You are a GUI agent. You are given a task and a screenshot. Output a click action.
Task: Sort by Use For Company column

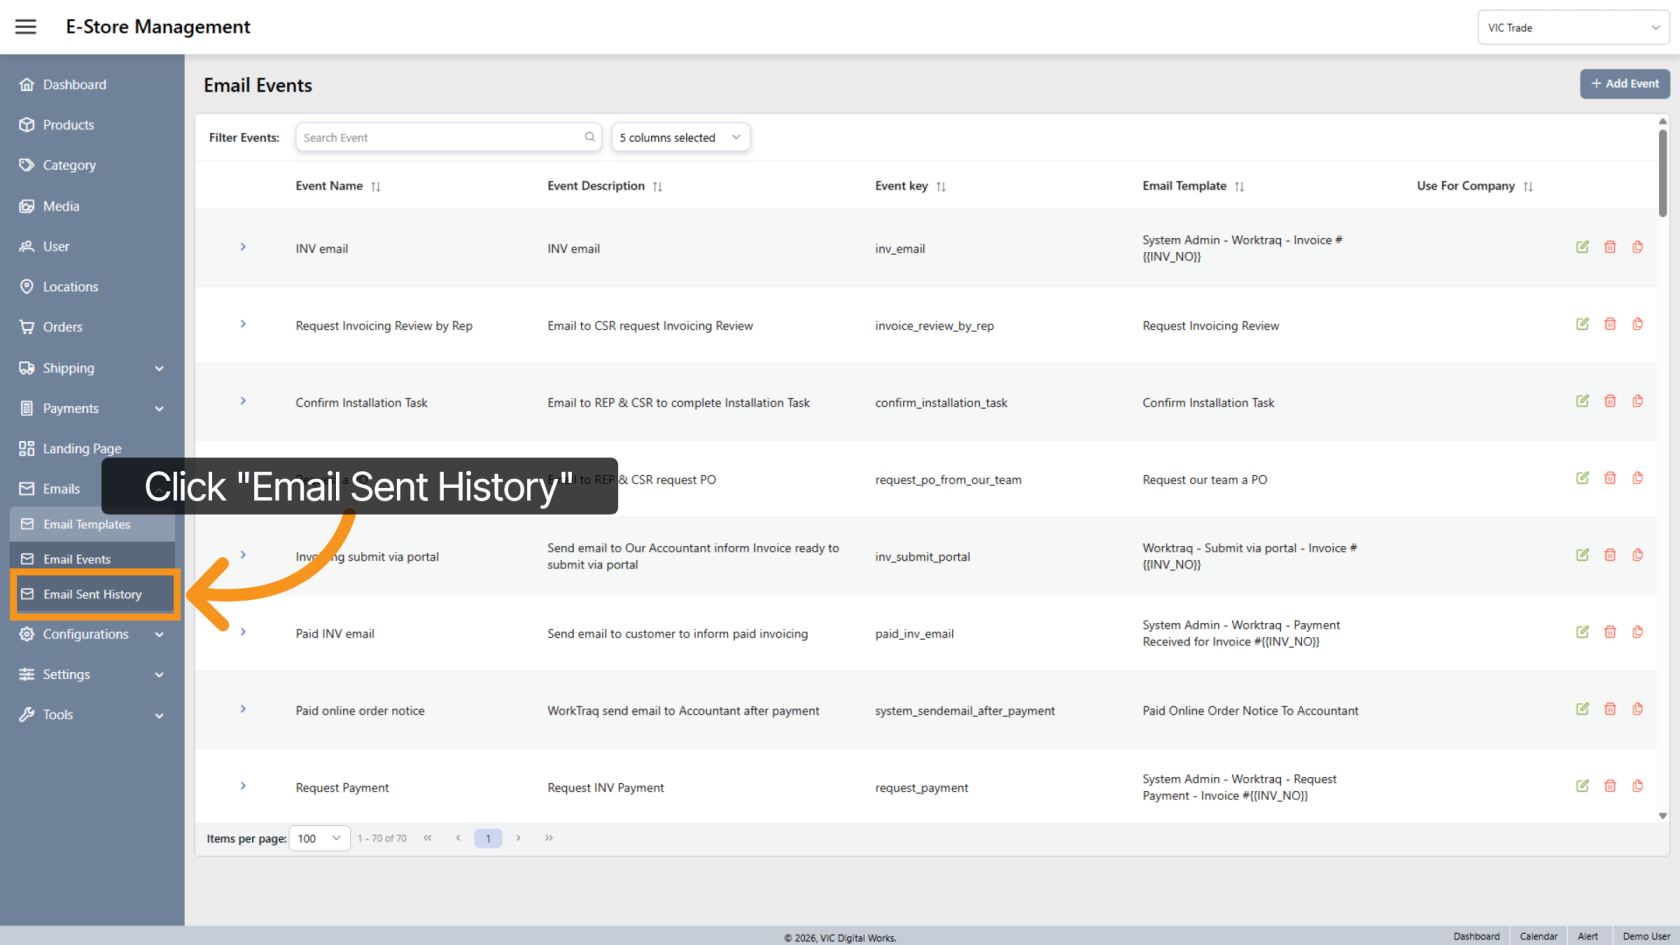tap(1528, 187)
